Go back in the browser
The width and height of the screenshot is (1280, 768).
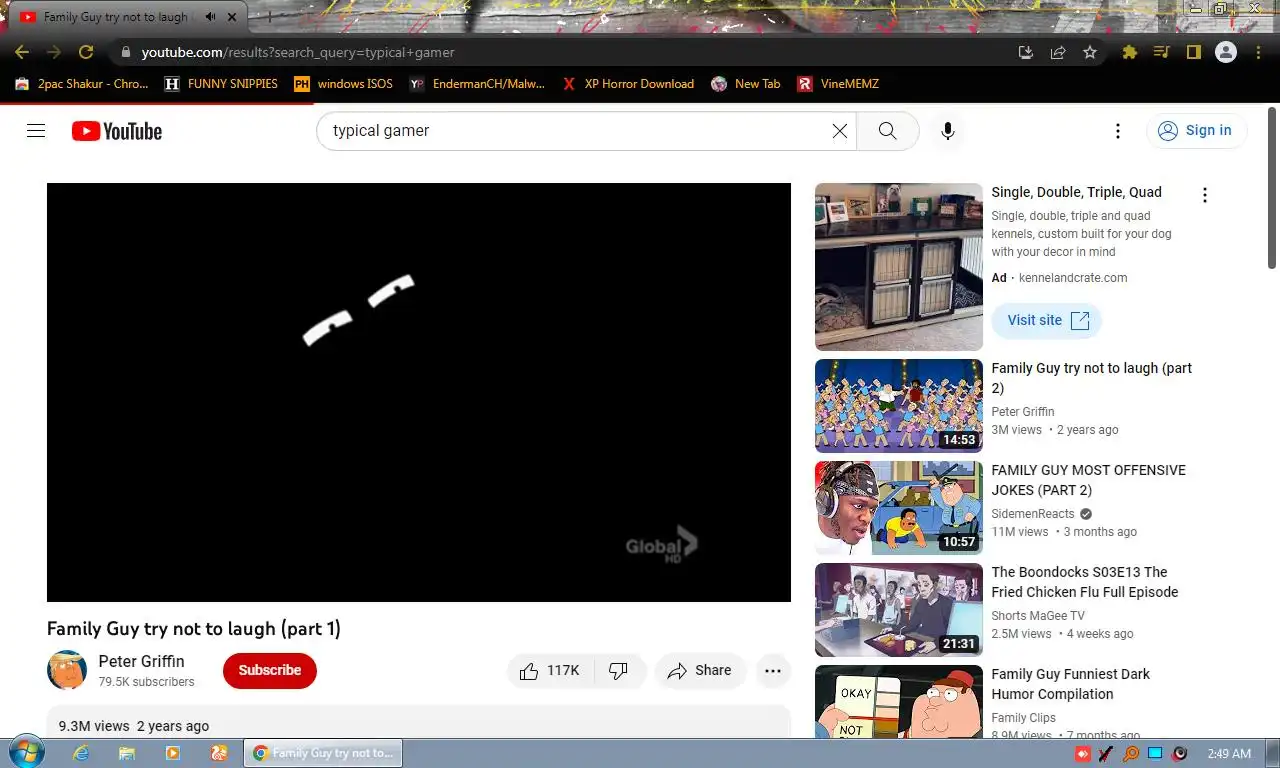(x=22, y=52)
